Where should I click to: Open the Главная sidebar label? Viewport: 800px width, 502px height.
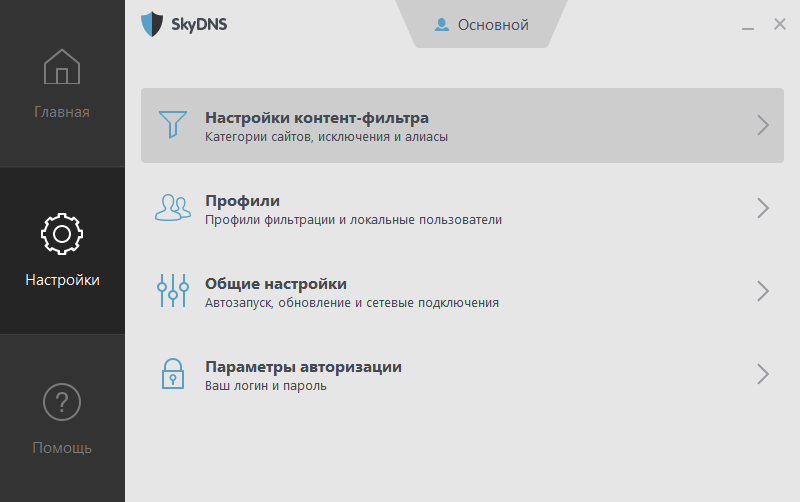tap(62, 112)
